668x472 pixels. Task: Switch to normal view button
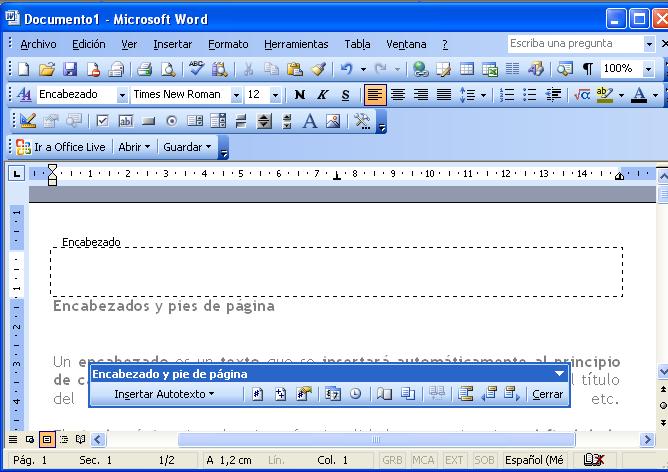(x=13, y=439)
